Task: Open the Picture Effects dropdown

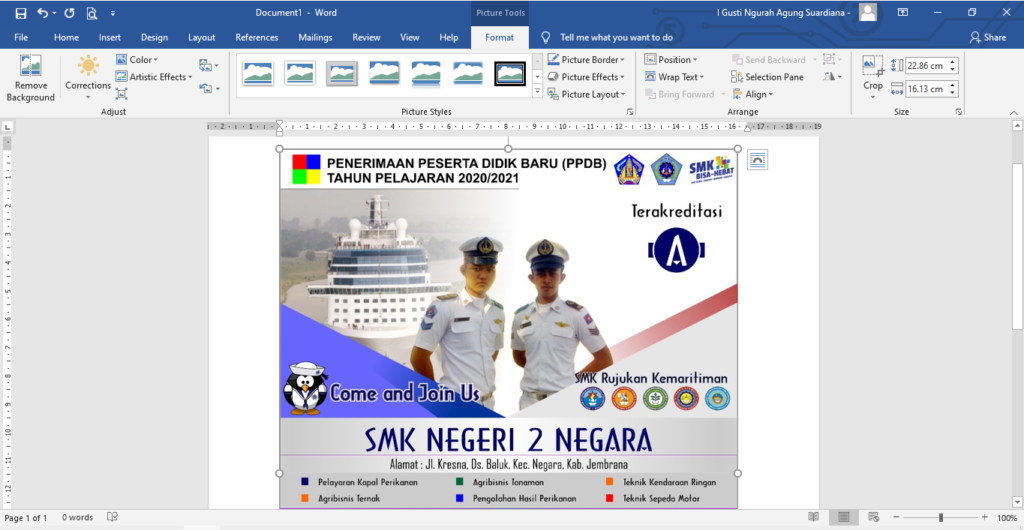Action: [585, 77]
